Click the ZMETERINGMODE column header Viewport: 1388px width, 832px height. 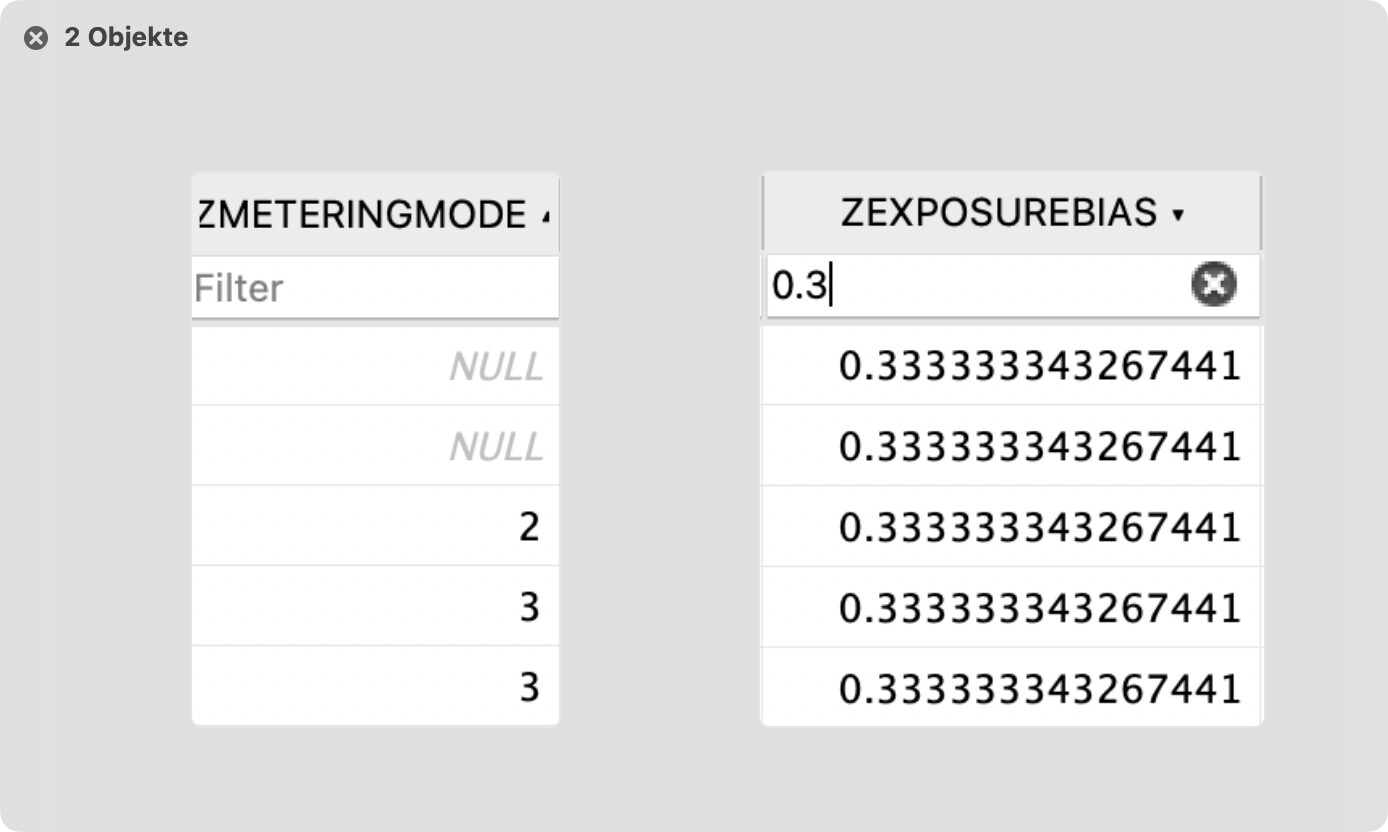coord(362,214)
